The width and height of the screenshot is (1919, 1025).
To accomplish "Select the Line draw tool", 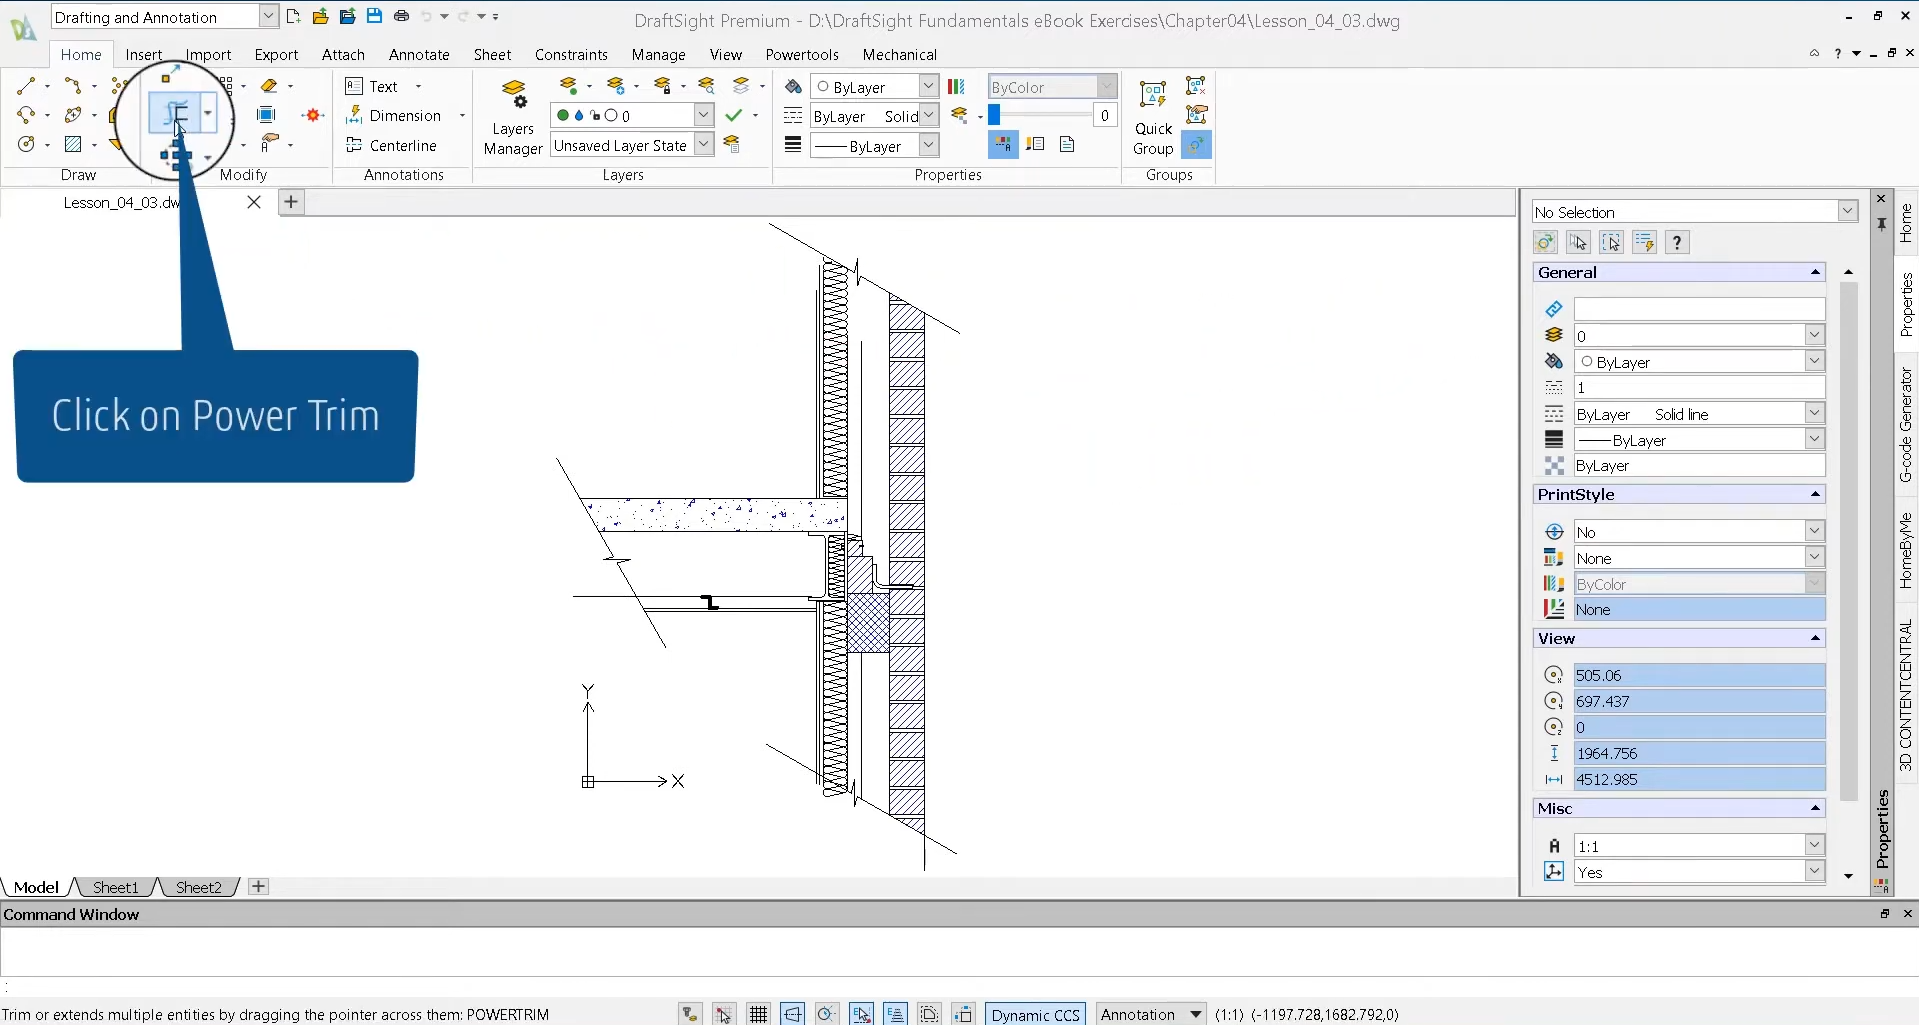I will pyautogui.click(x=26, y=86).
